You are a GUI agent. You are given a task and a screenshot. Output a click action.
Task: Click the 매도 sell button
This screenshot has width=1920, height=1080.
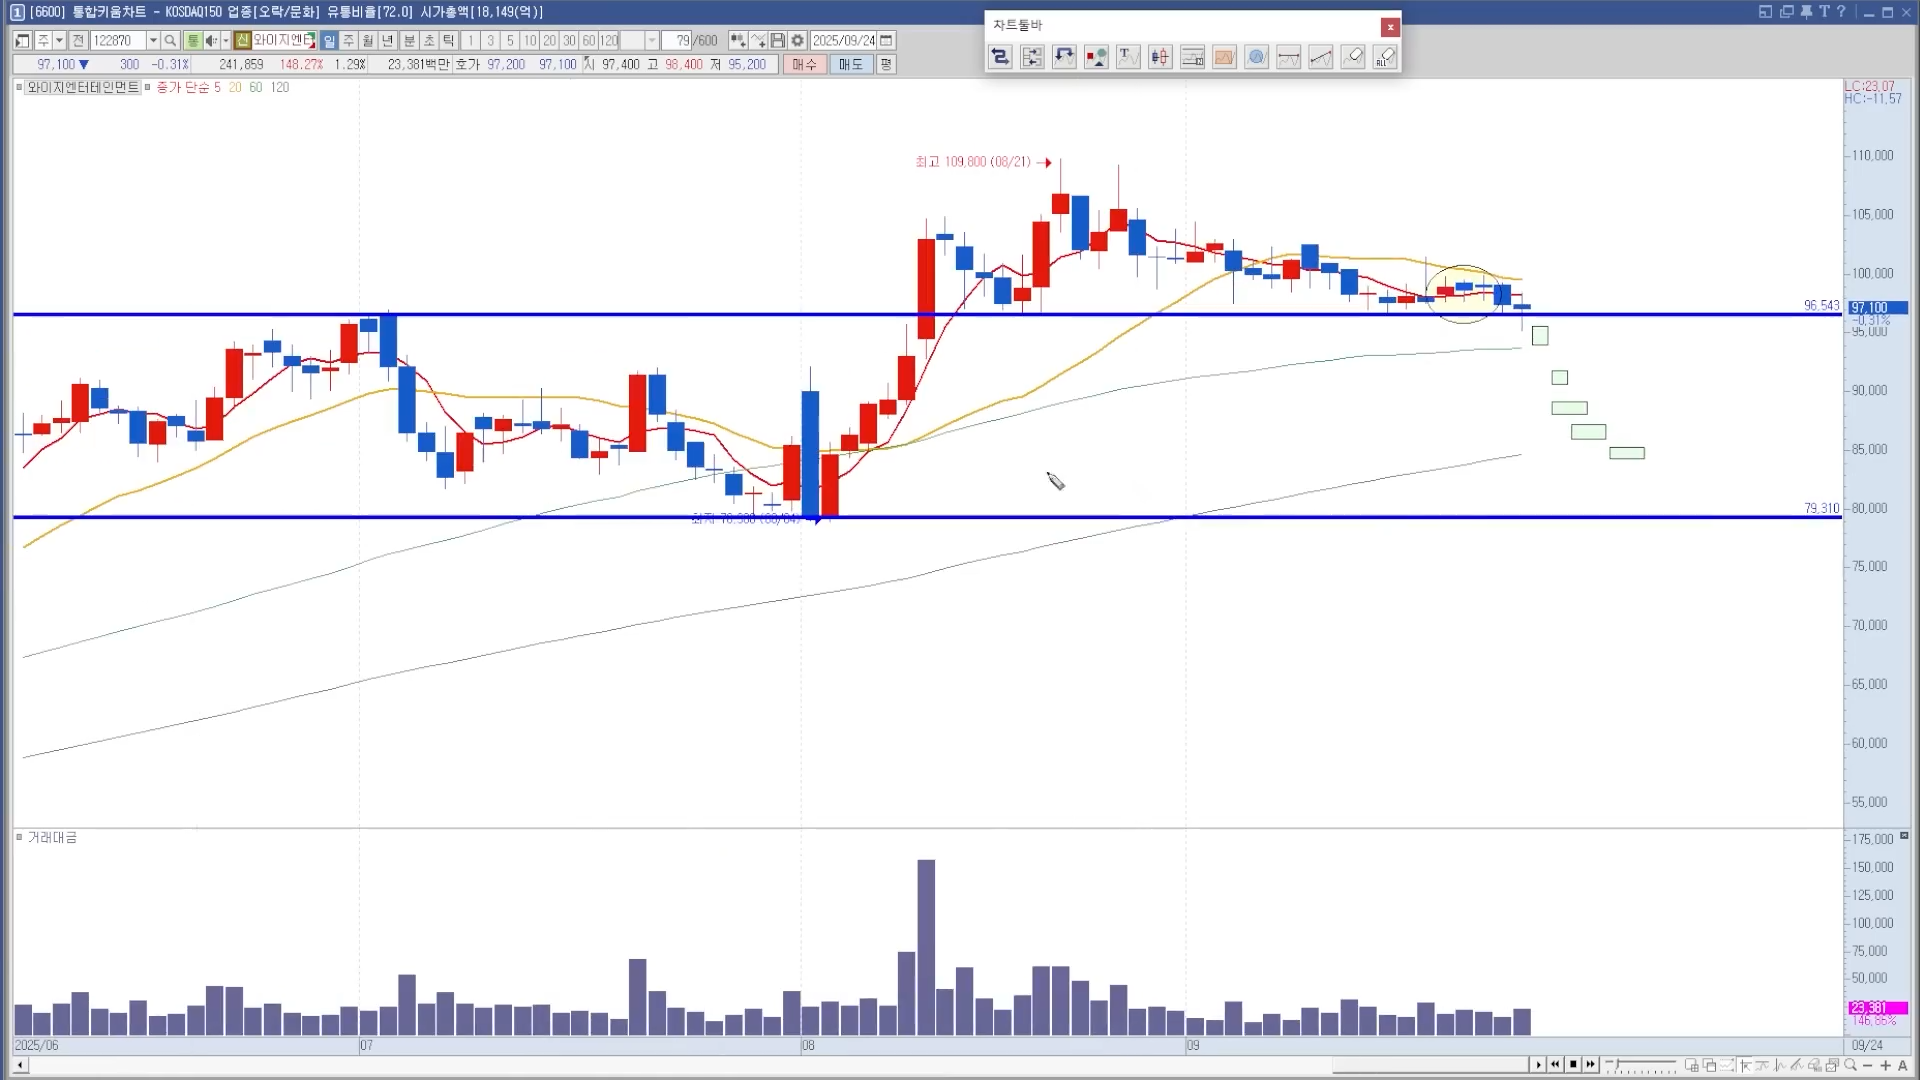[850, 64]
